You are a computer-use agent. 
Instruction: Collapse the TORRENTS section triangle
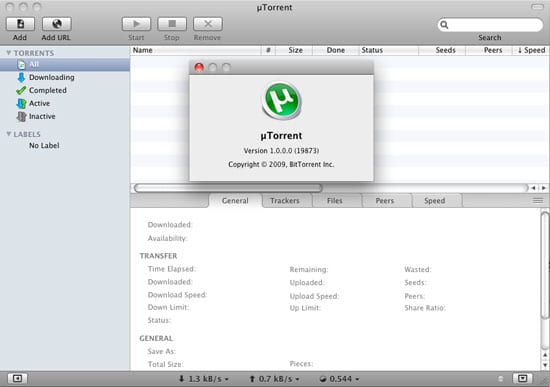pyautogui.click(x=9, y=53)
